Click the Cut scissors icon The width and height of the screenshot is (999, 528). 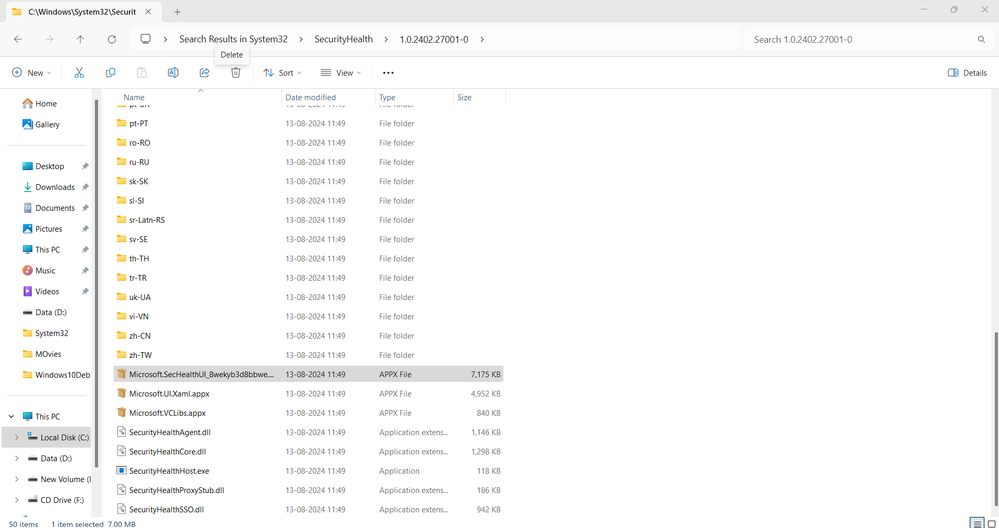[x=79, y=73]
